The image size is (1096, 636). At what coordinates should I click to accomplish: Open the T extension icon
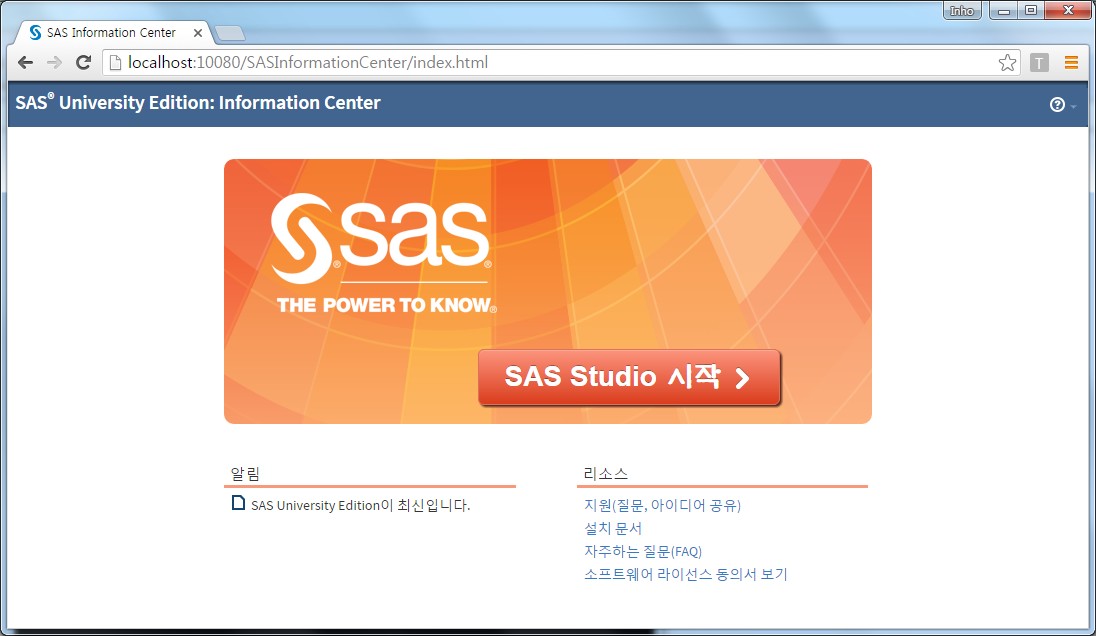[x=1039, y=63]
